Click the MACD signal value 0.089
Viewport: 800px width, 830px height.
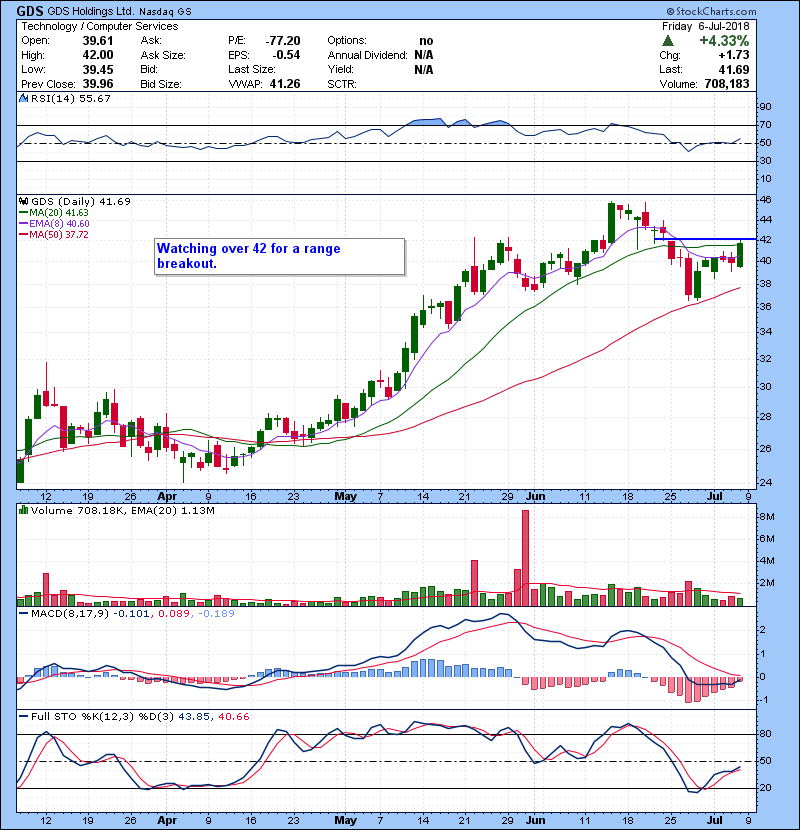[x=174, y=614]
